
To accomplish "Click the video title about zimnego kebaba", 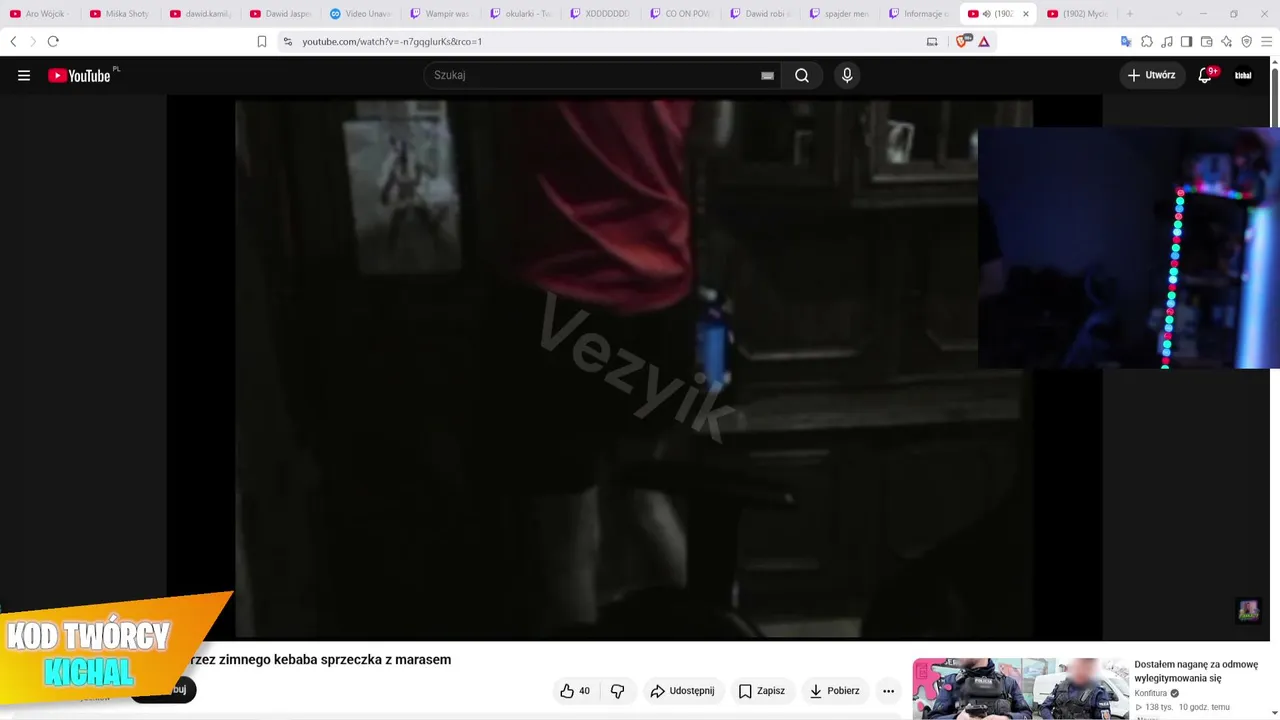I will coord(320,660).
